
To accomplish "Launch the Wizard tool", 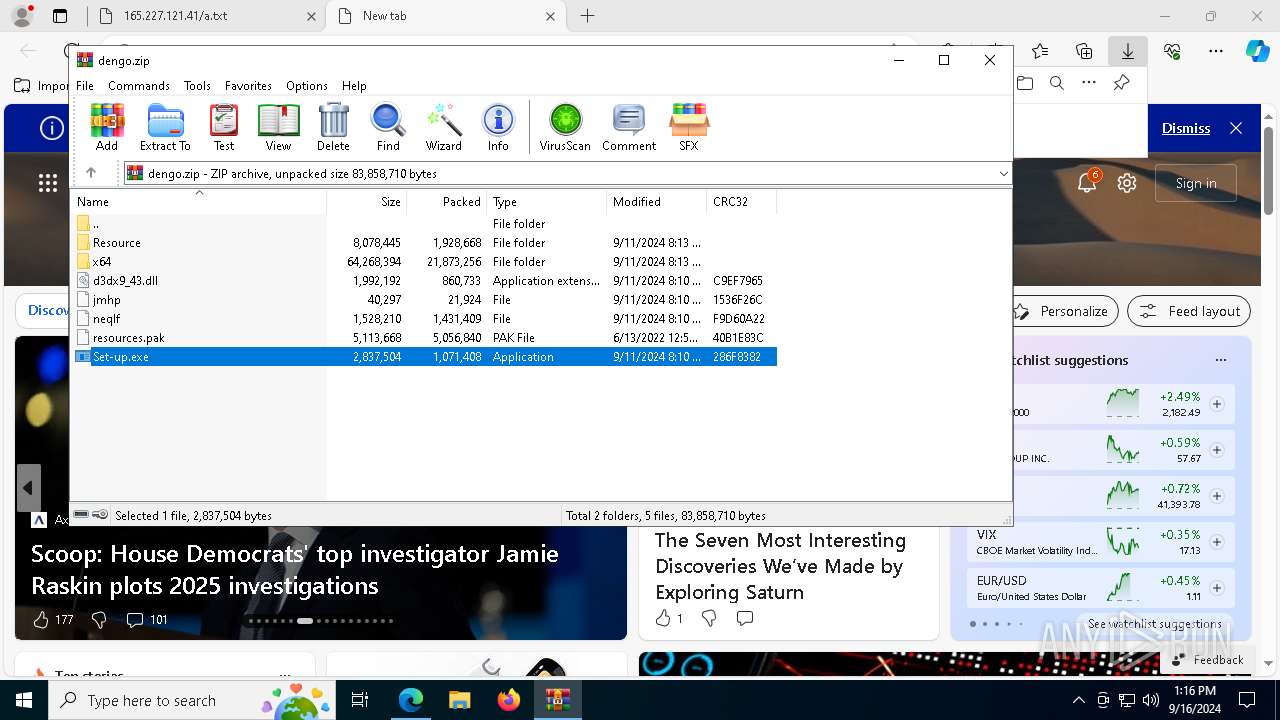I will [x=443, y=127].
